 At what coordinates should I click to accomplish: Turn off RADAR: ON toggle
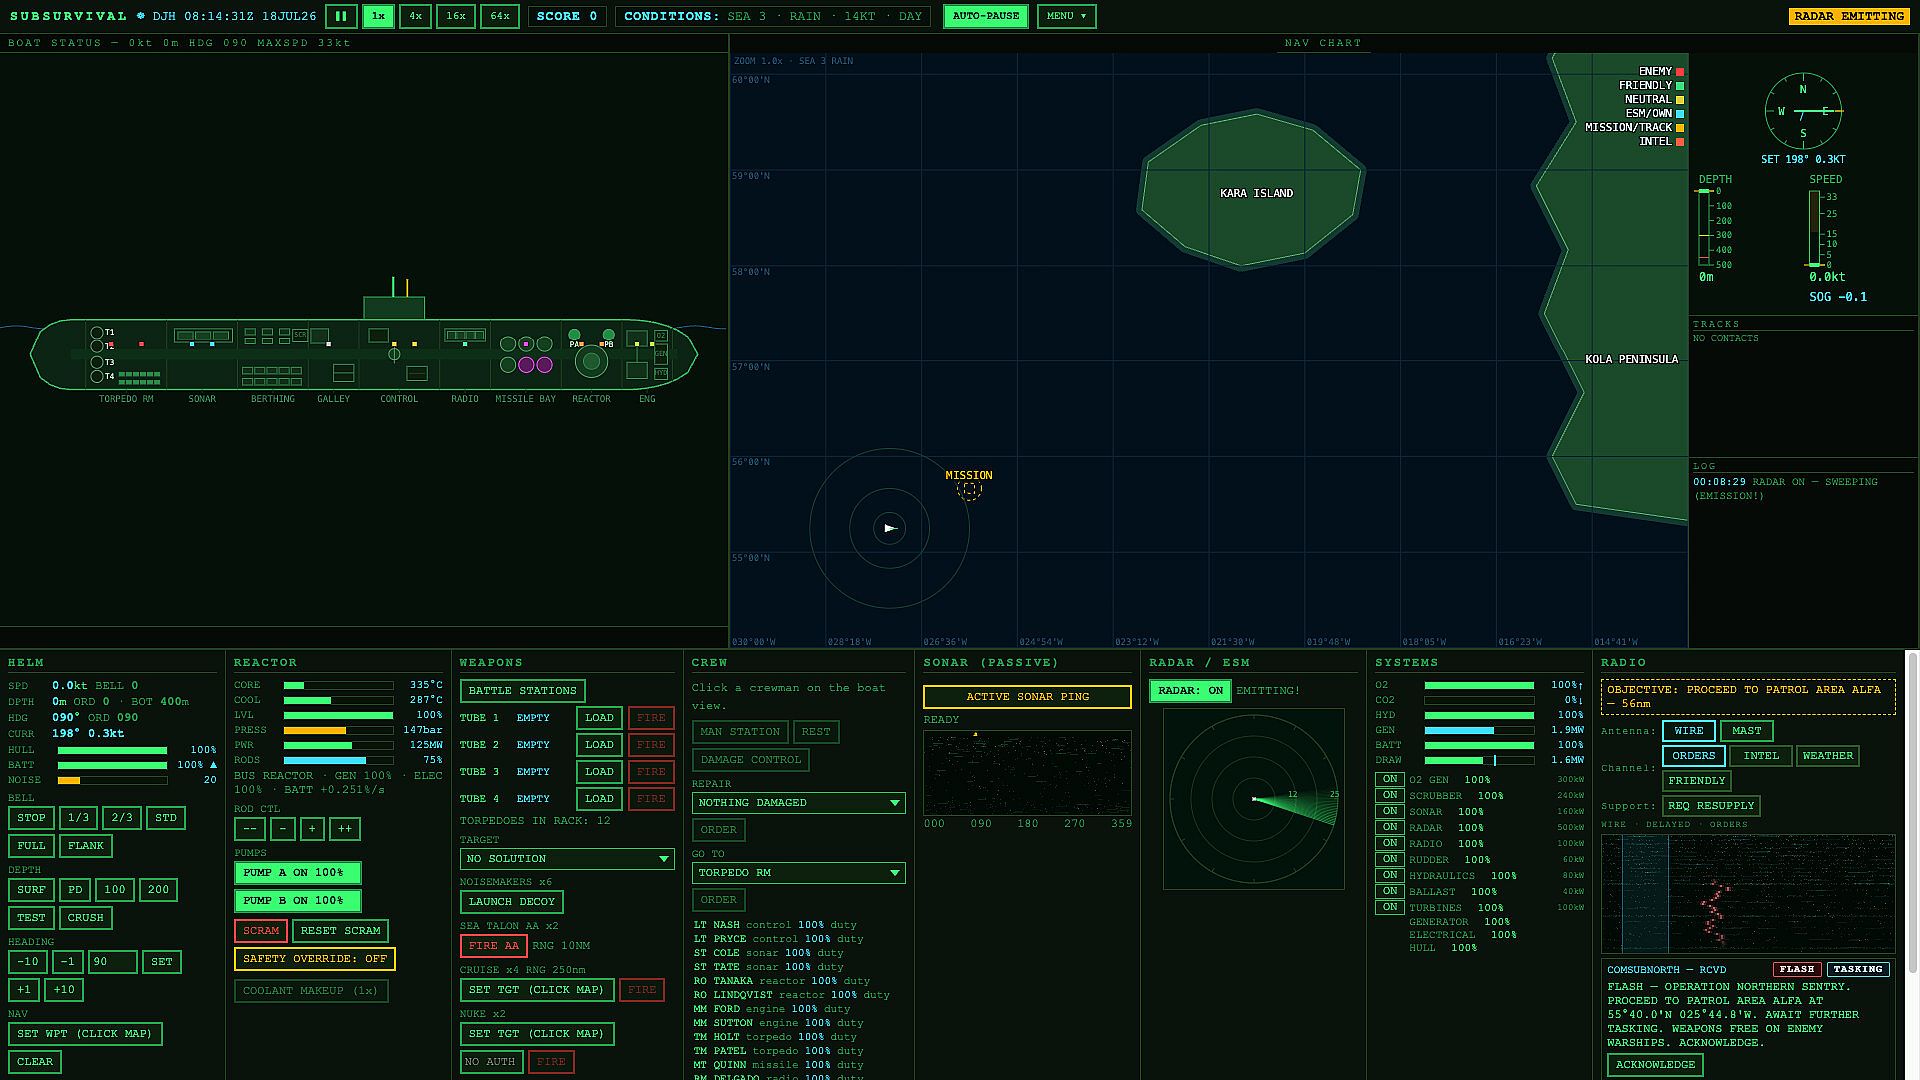(x=1190, y=691)
